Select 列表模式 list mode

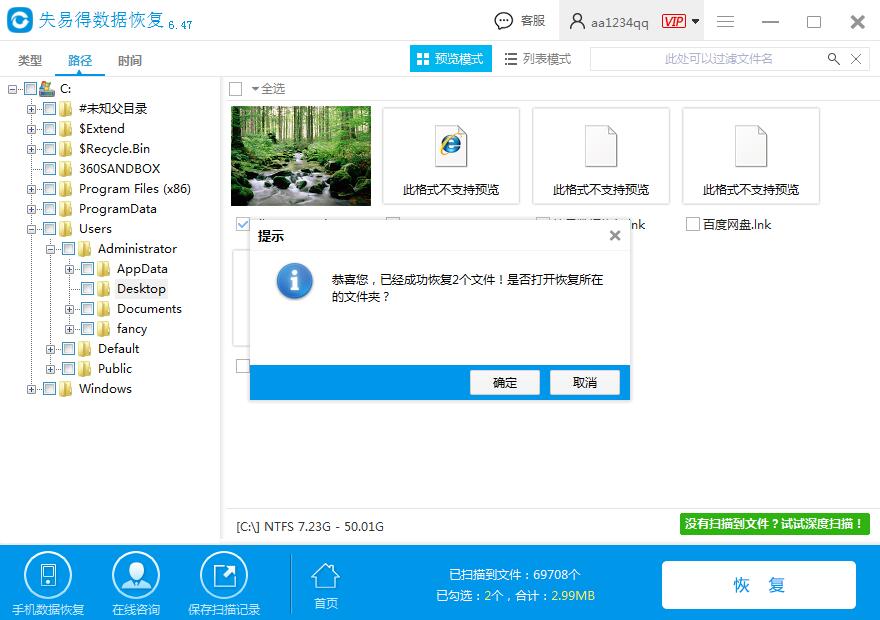coord(538,59)
